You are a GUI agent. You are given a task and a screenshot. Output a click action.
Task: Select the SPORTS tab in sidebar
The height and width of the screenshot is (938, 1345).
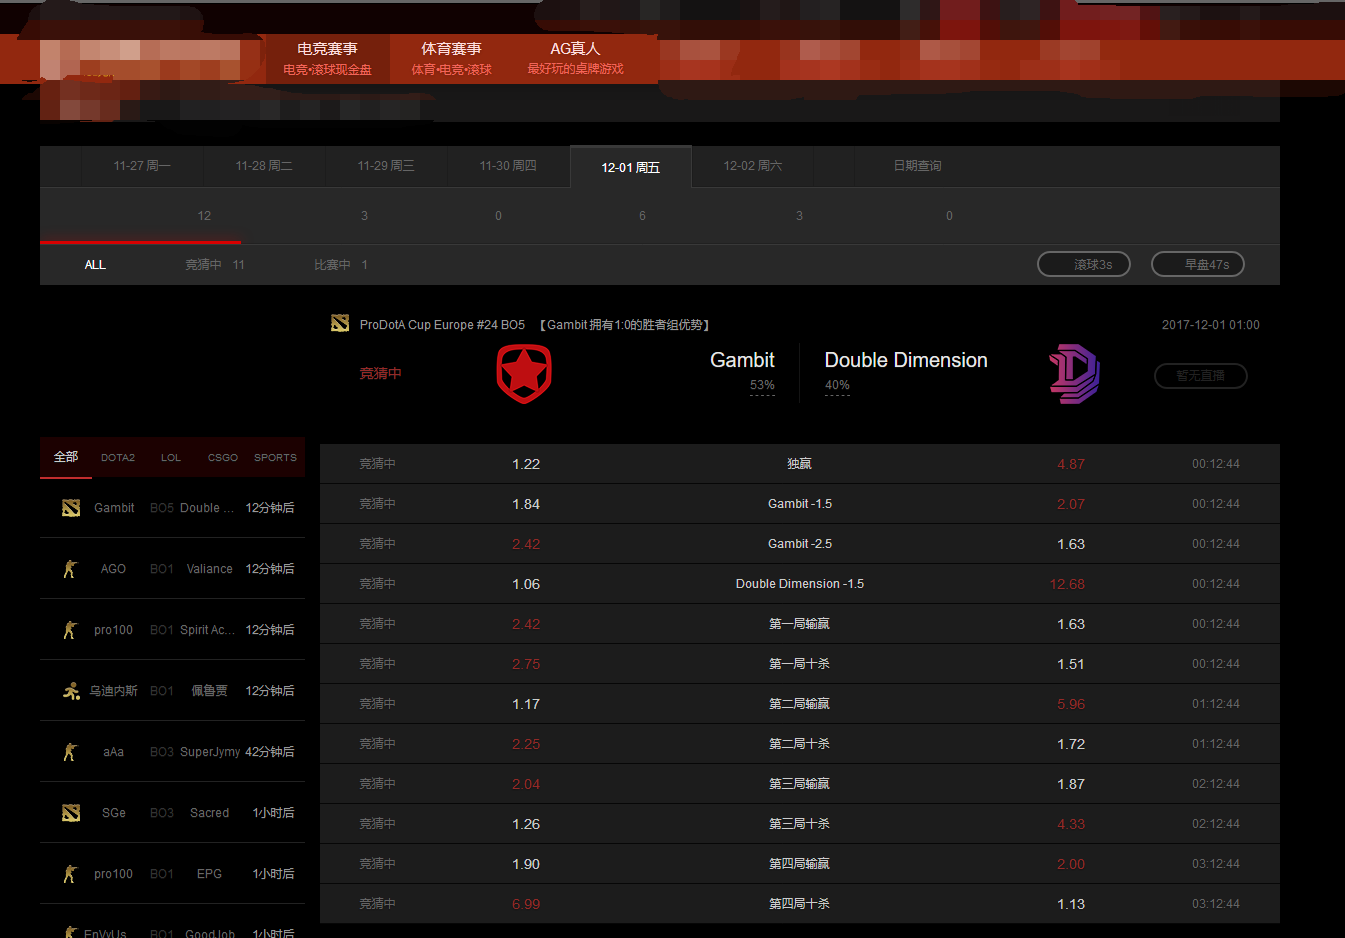[275, 458]
